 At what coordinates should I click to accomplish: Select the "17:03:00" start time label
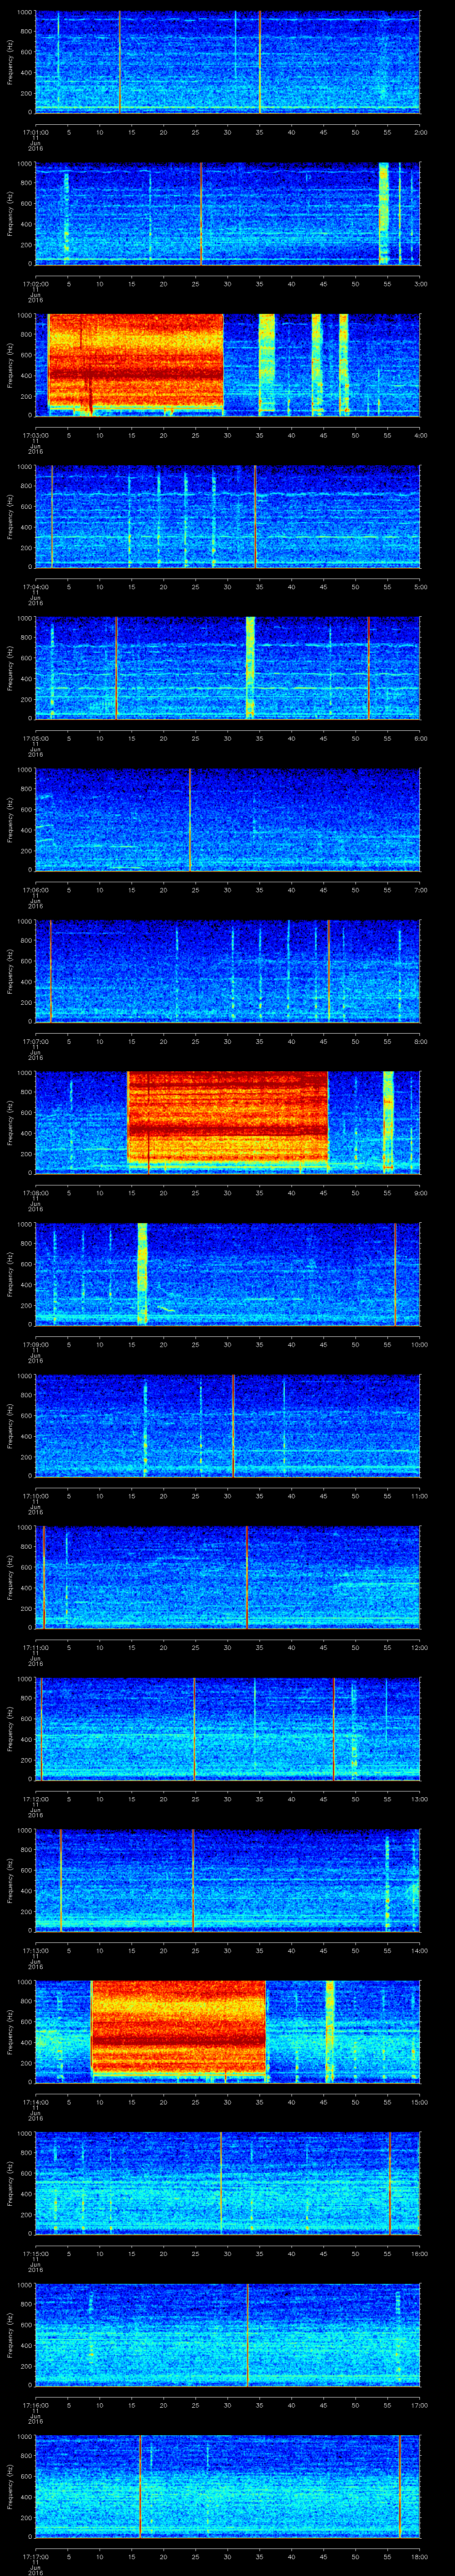point(35,435)
